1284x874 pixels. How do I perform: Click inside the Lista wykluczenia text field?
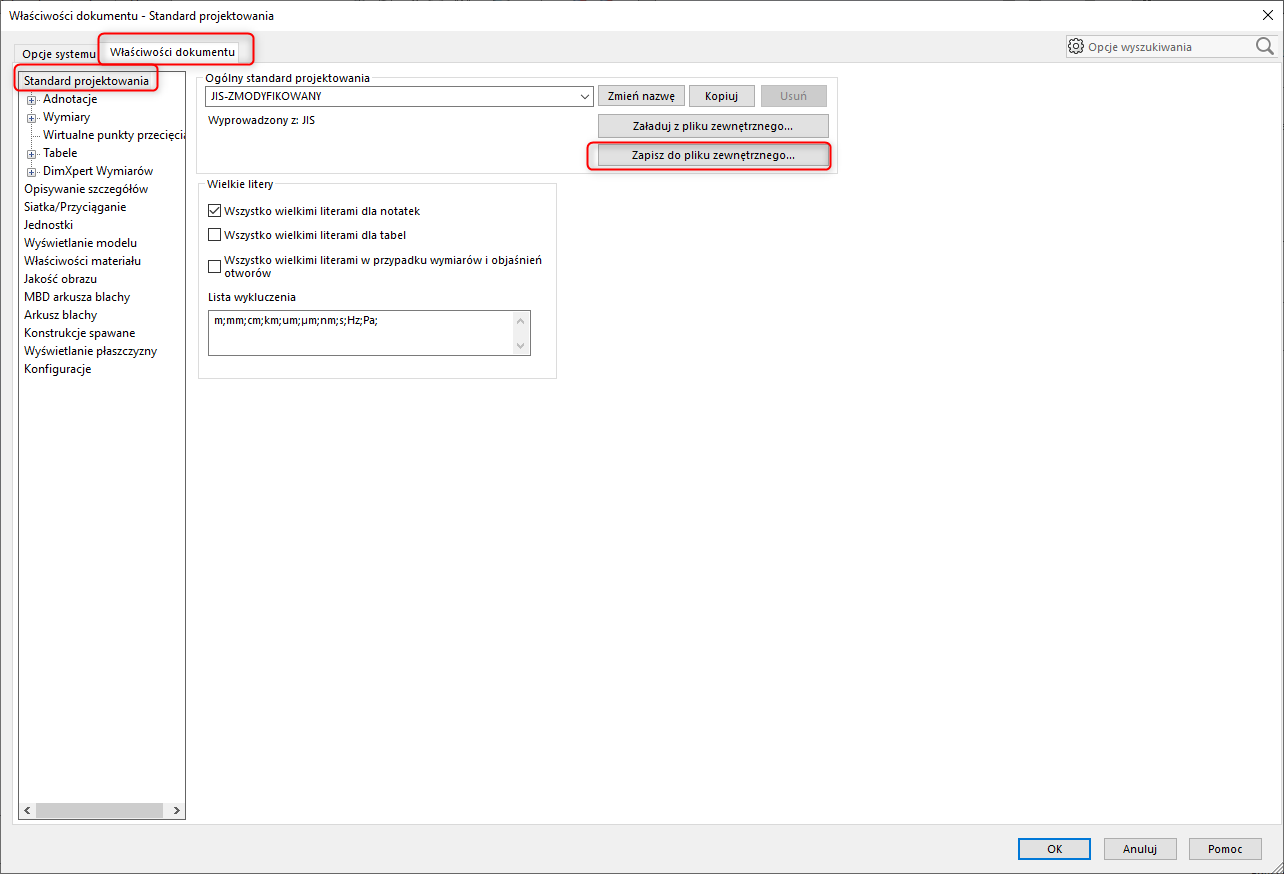pos(360,333)
